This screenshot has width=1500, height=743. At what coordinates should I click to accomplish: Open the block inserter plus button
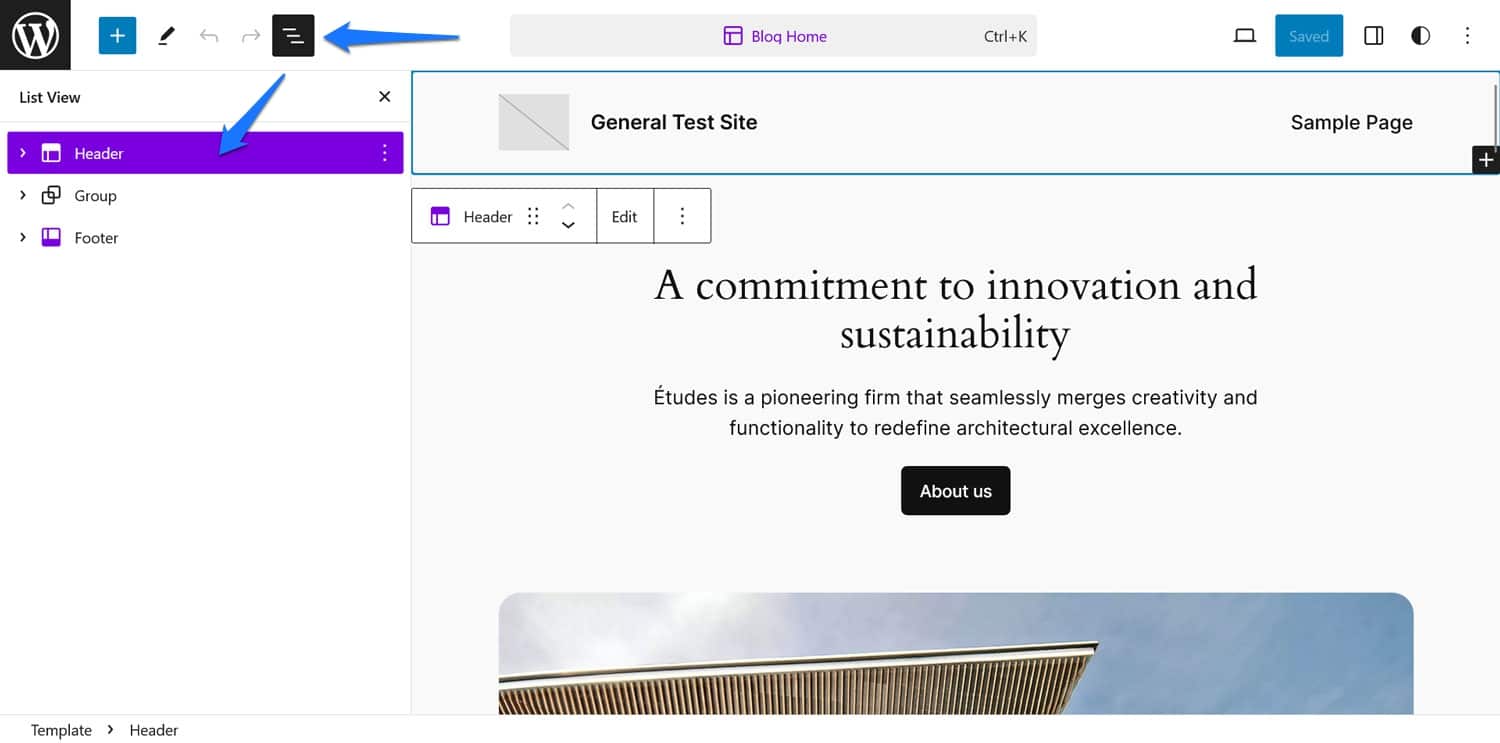(x=117, y=36)
